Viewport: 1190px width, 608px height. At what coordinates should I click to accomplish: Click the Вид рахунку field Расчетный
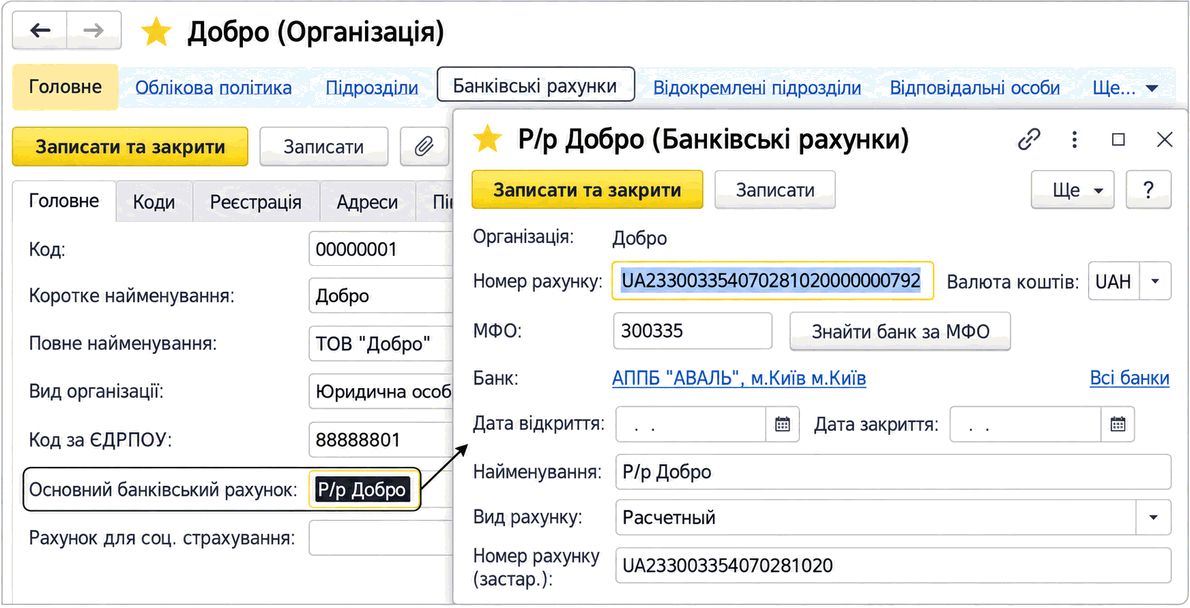876,518
